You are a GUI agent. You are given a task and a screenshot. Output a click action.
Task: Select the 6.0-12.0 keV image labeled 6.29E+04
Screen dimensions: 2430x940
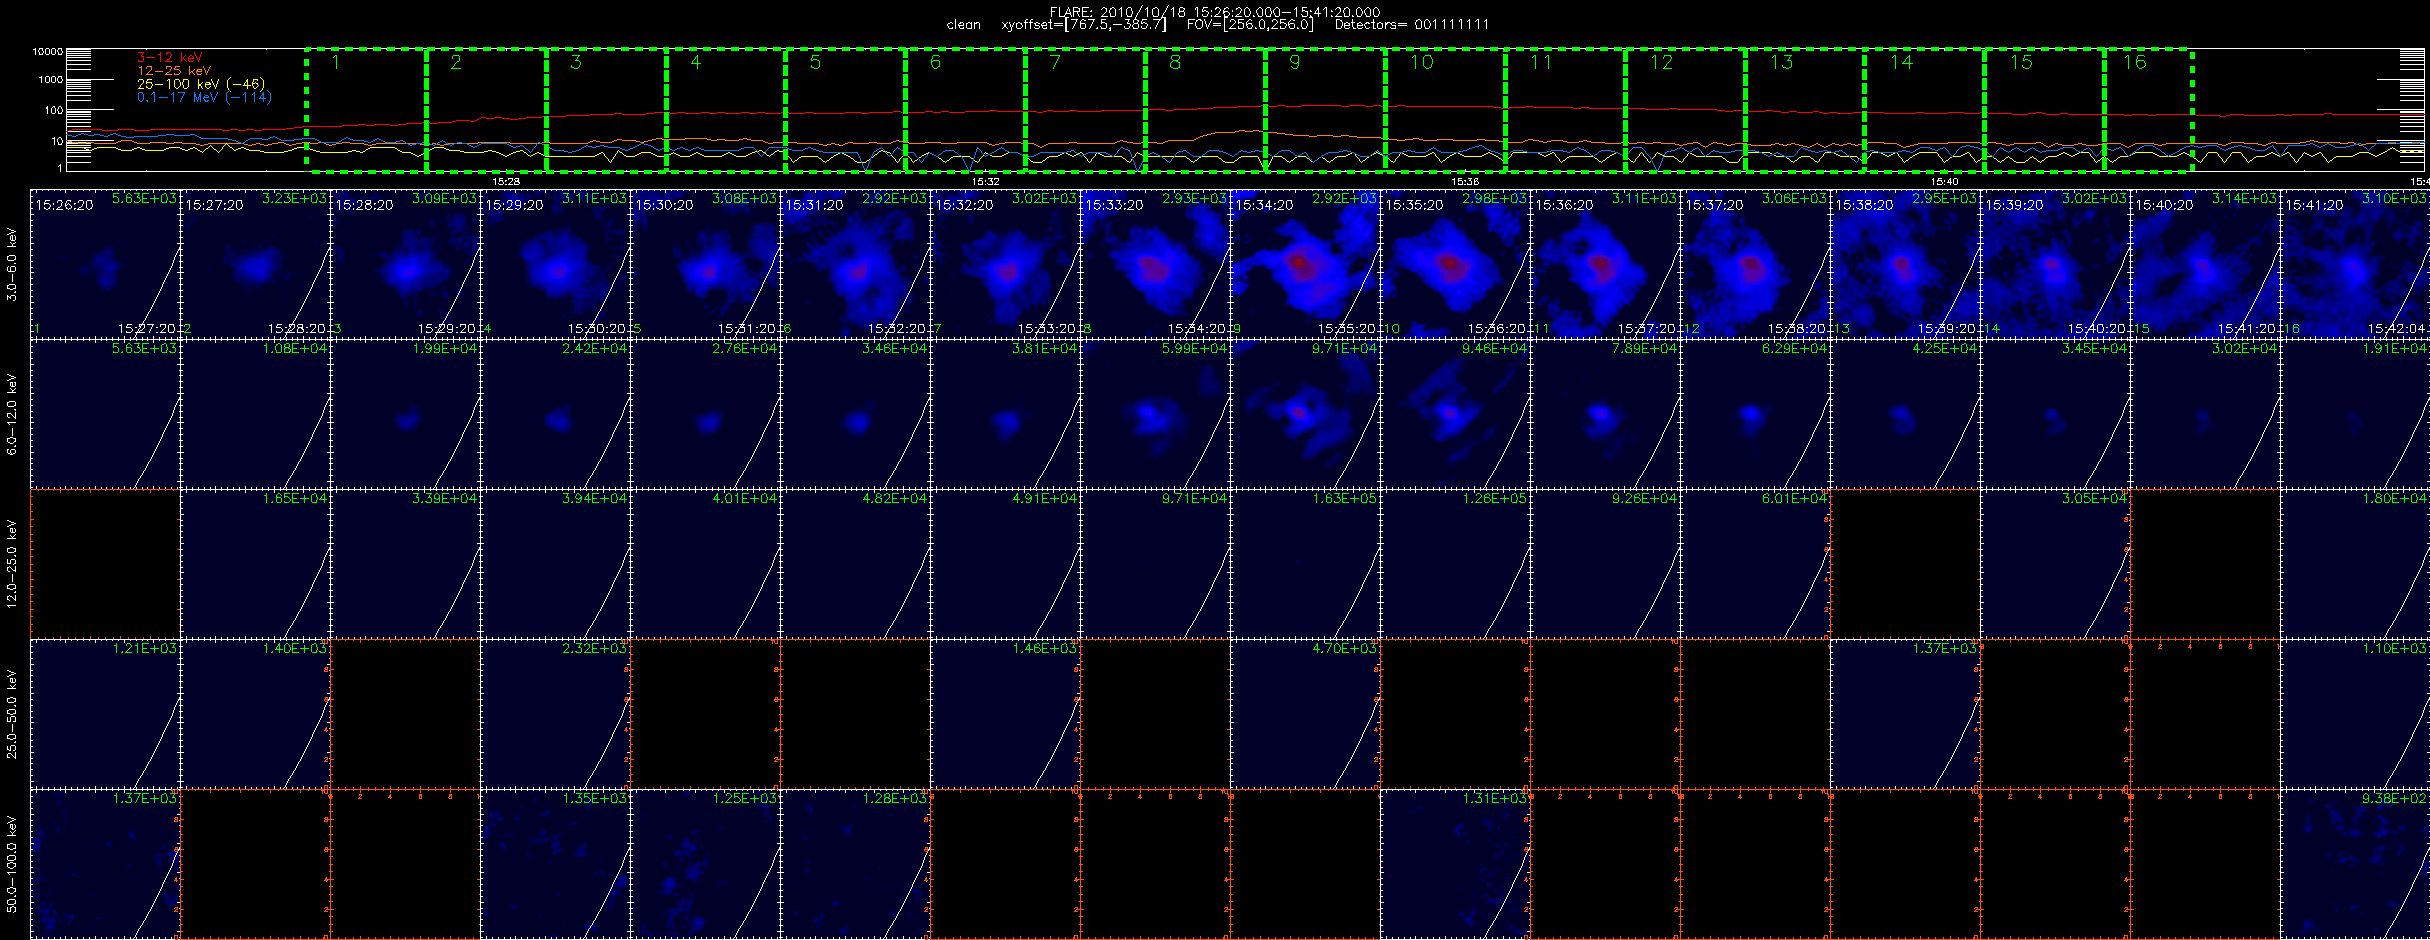click(x=1755, y=414)
